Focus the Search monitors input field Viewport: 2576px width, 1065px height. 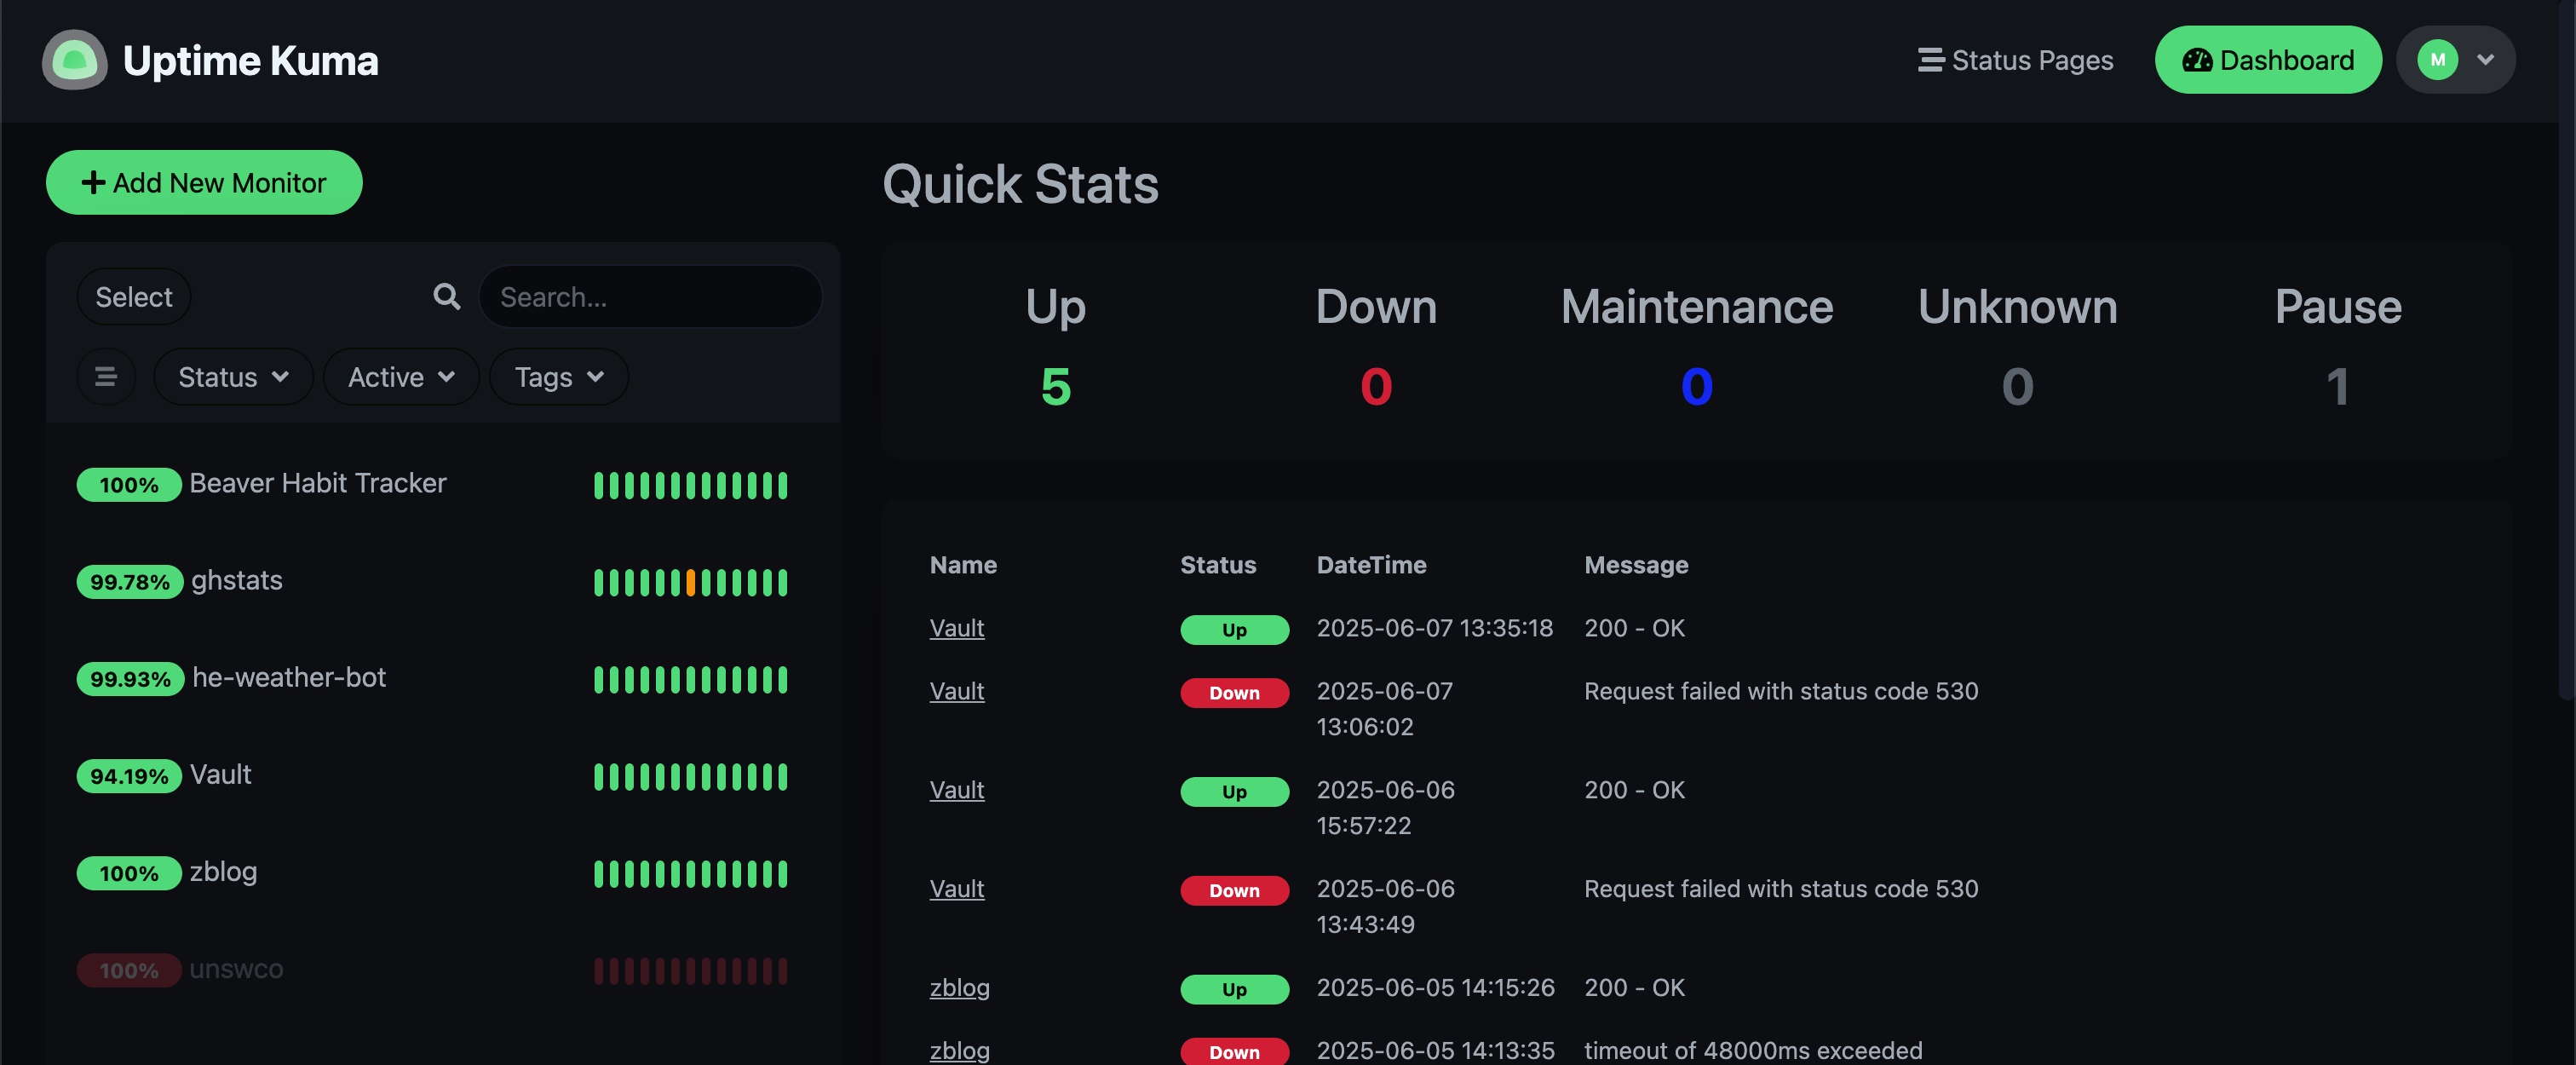pyautogui.click(x=650, y=297)
